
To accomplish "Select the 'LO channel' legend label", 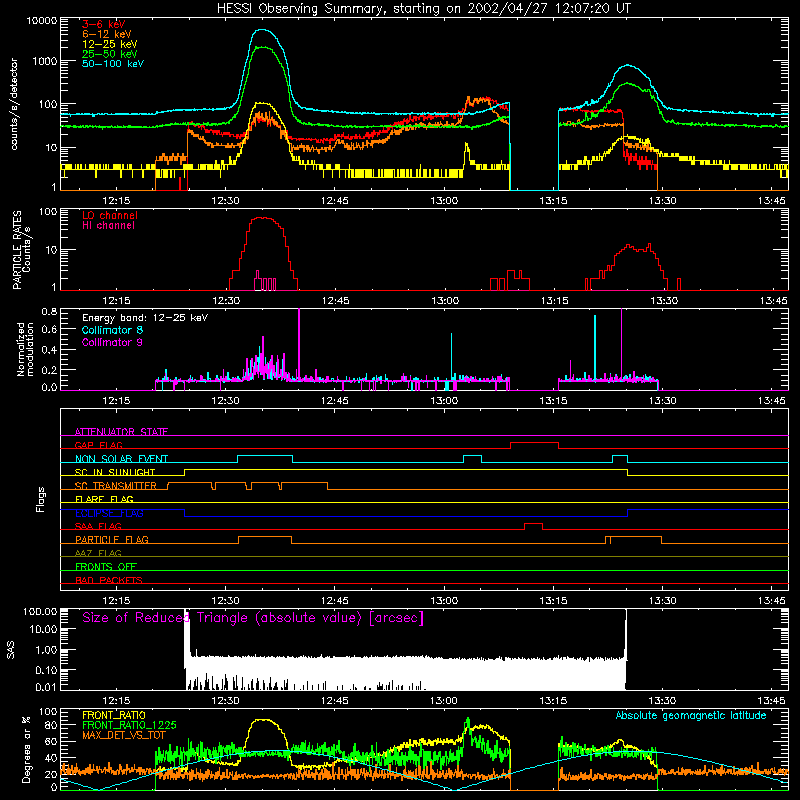I will tap(110, 215).
